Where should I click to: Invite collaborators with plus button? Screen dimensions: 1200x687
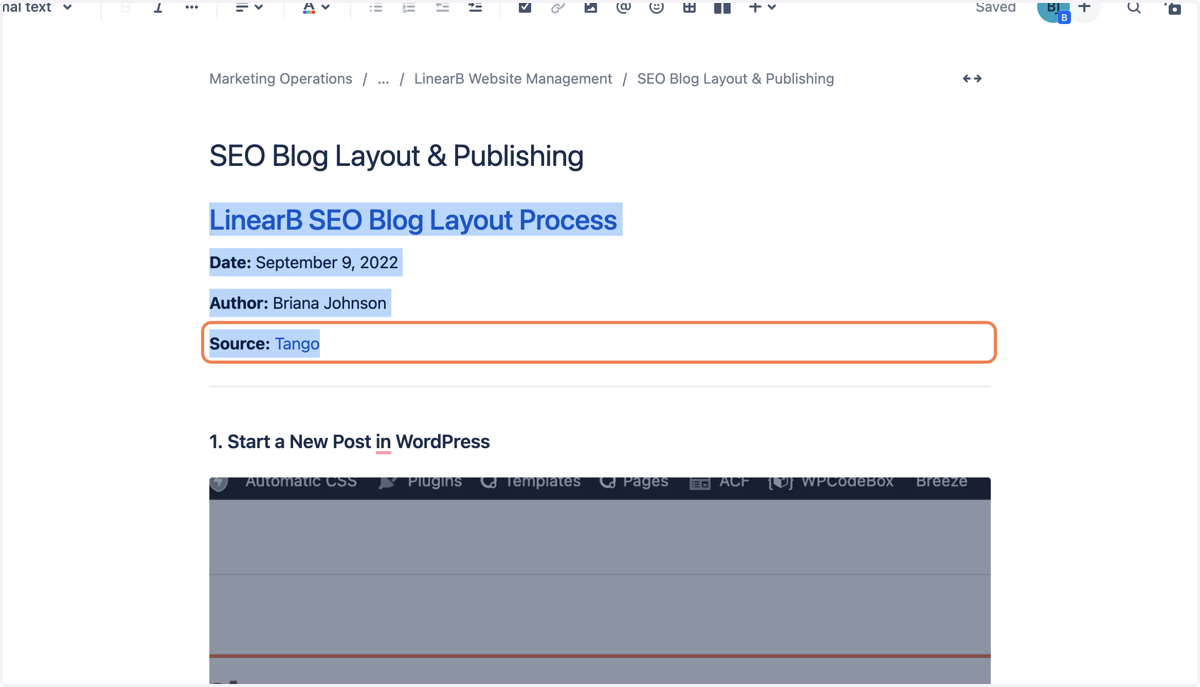click(x=1085, y=8)
